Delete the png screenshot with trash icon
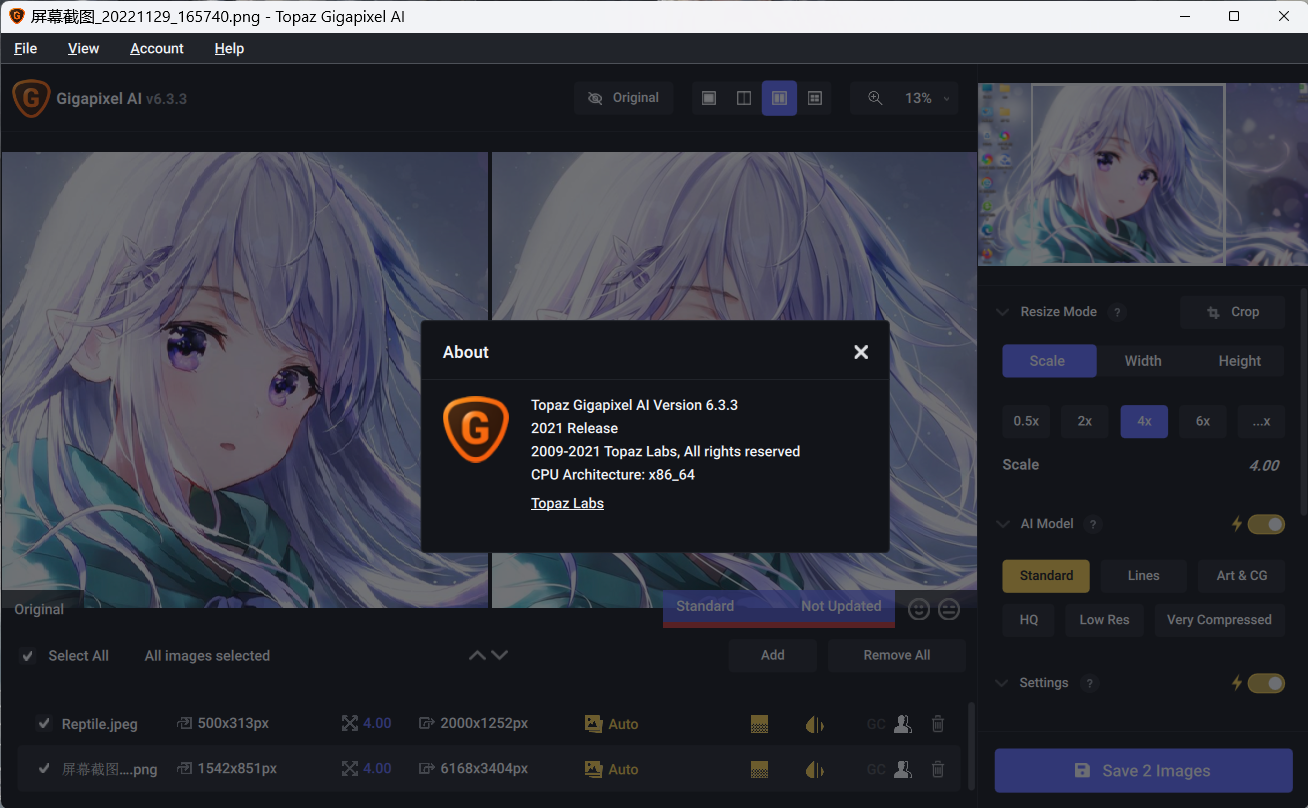1308x808 pixels. click(937, 769)
